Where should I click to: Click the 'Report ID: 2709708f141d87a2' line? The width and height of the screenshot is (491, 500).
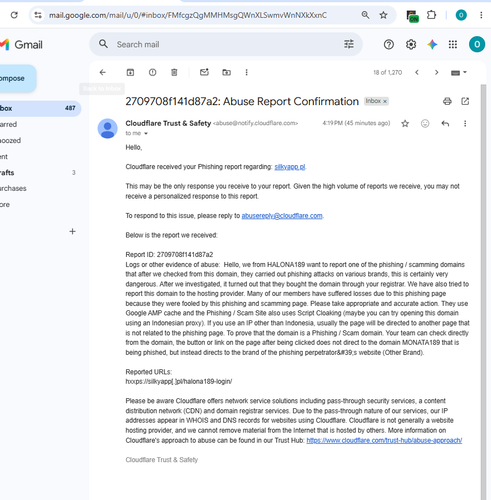169,255
